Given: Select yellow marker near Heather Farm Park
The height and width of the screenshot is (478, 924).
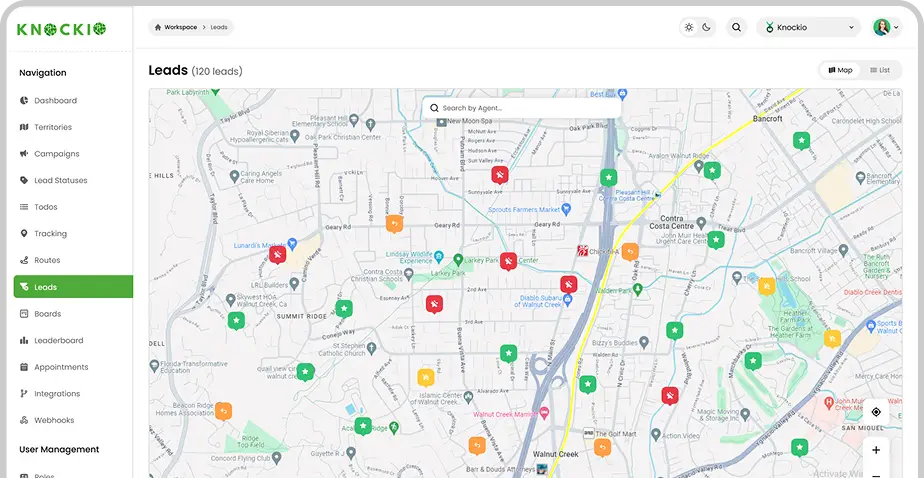Looking at the screenshot, I should coord(832,339).
